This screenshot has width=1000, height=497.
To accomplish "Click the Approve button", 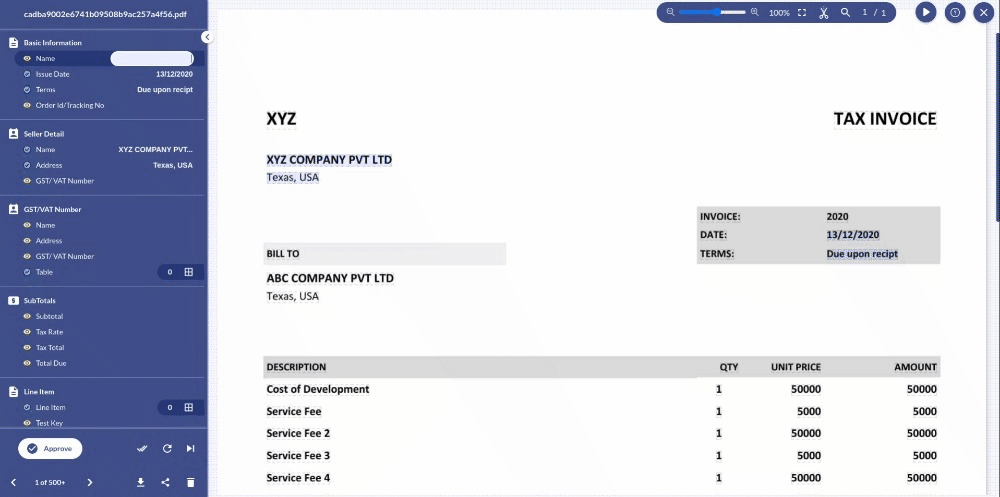I will pos(50,449).
